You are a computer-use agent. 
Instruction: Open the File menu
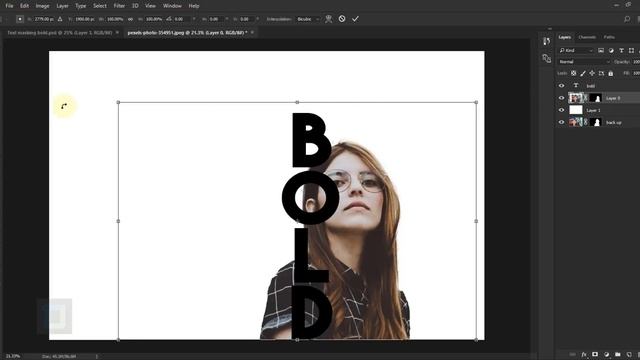(9, 6)
